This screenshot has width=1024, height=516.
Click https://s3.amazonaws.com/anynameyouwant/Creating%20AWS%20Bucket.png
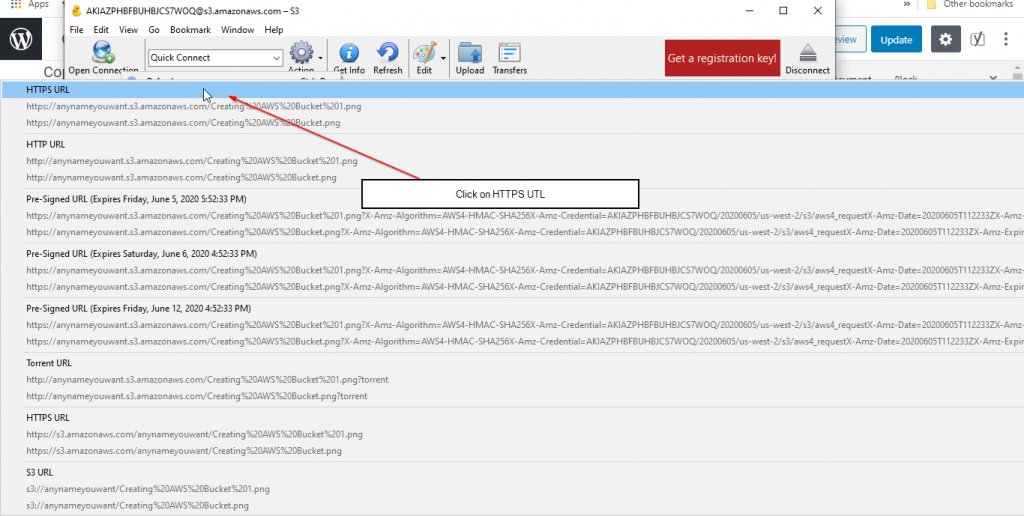(184, 450)
